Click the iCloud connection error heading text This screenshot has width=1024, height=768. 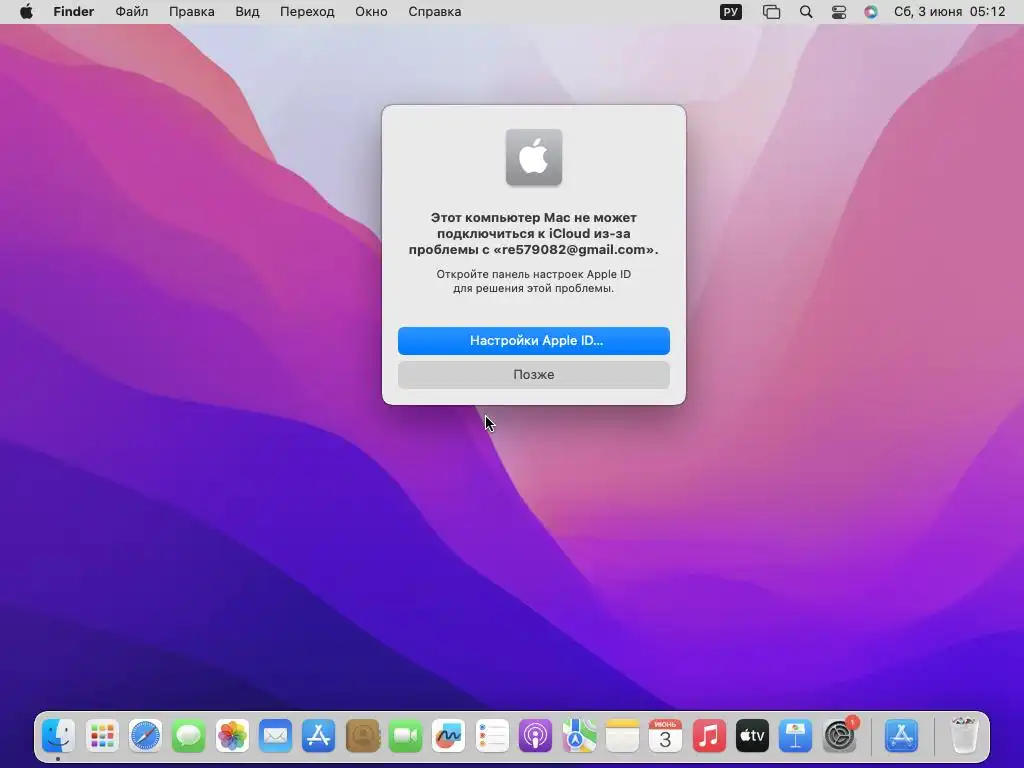534,233
